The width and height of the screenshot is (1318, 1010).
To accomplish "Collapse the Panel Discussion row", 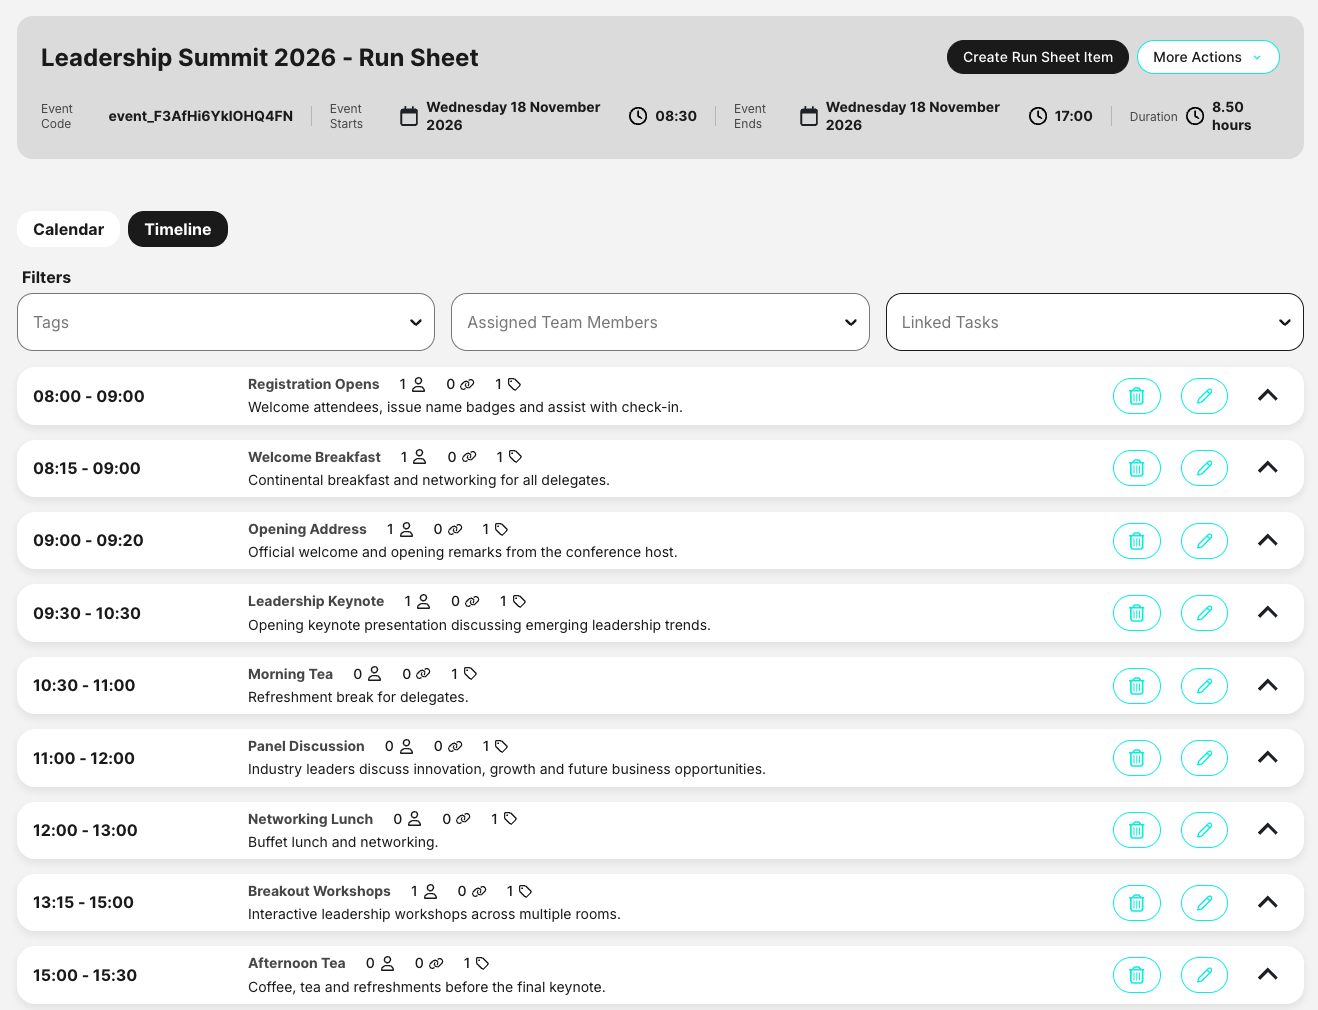I will 1267,757.
